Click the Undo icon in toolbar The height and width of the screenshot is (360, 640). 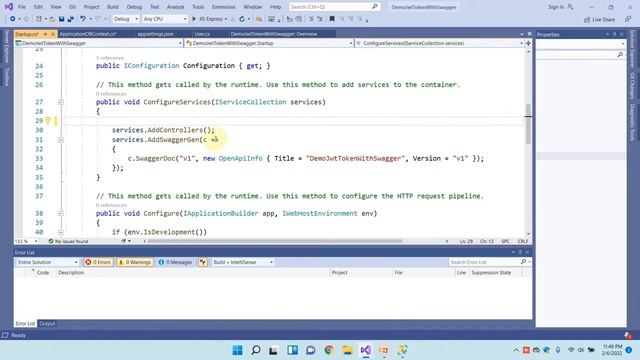pos(83,19)
